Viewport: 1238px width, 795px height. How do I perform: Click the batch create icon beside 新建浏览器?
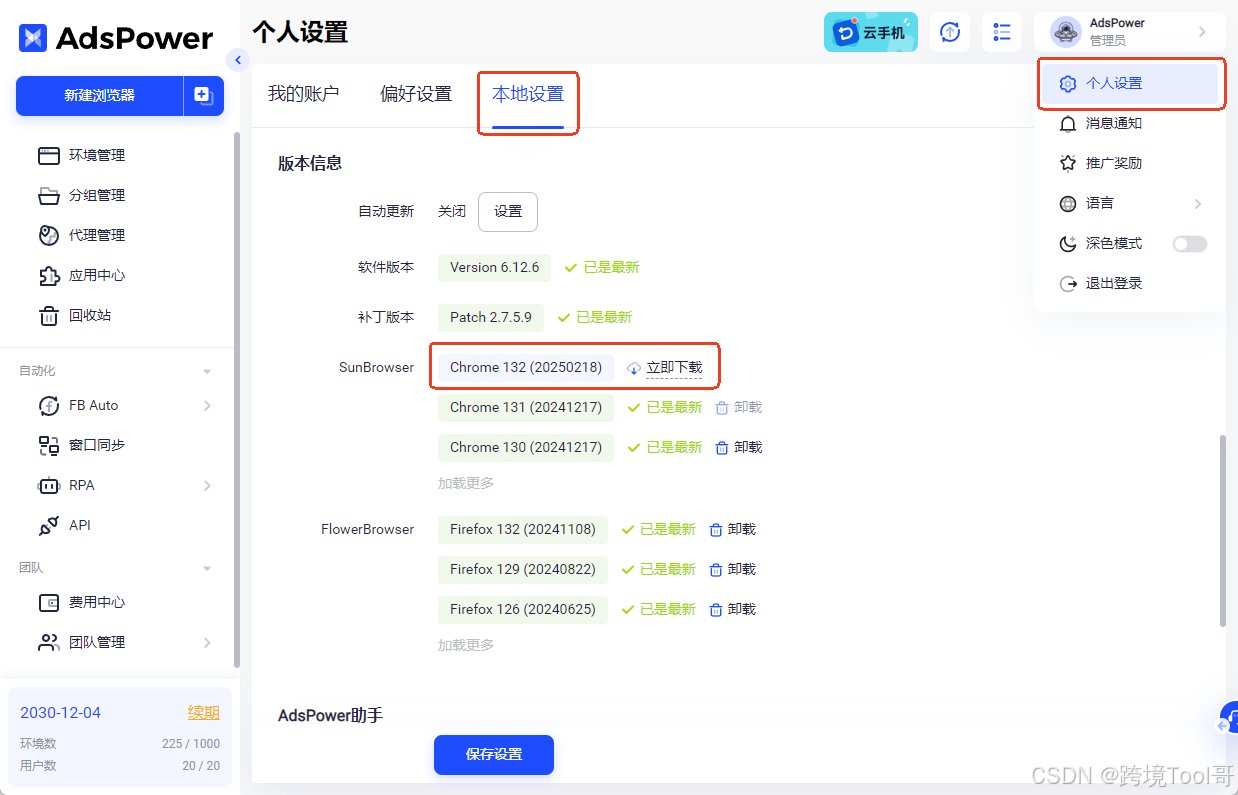[204, 96]
